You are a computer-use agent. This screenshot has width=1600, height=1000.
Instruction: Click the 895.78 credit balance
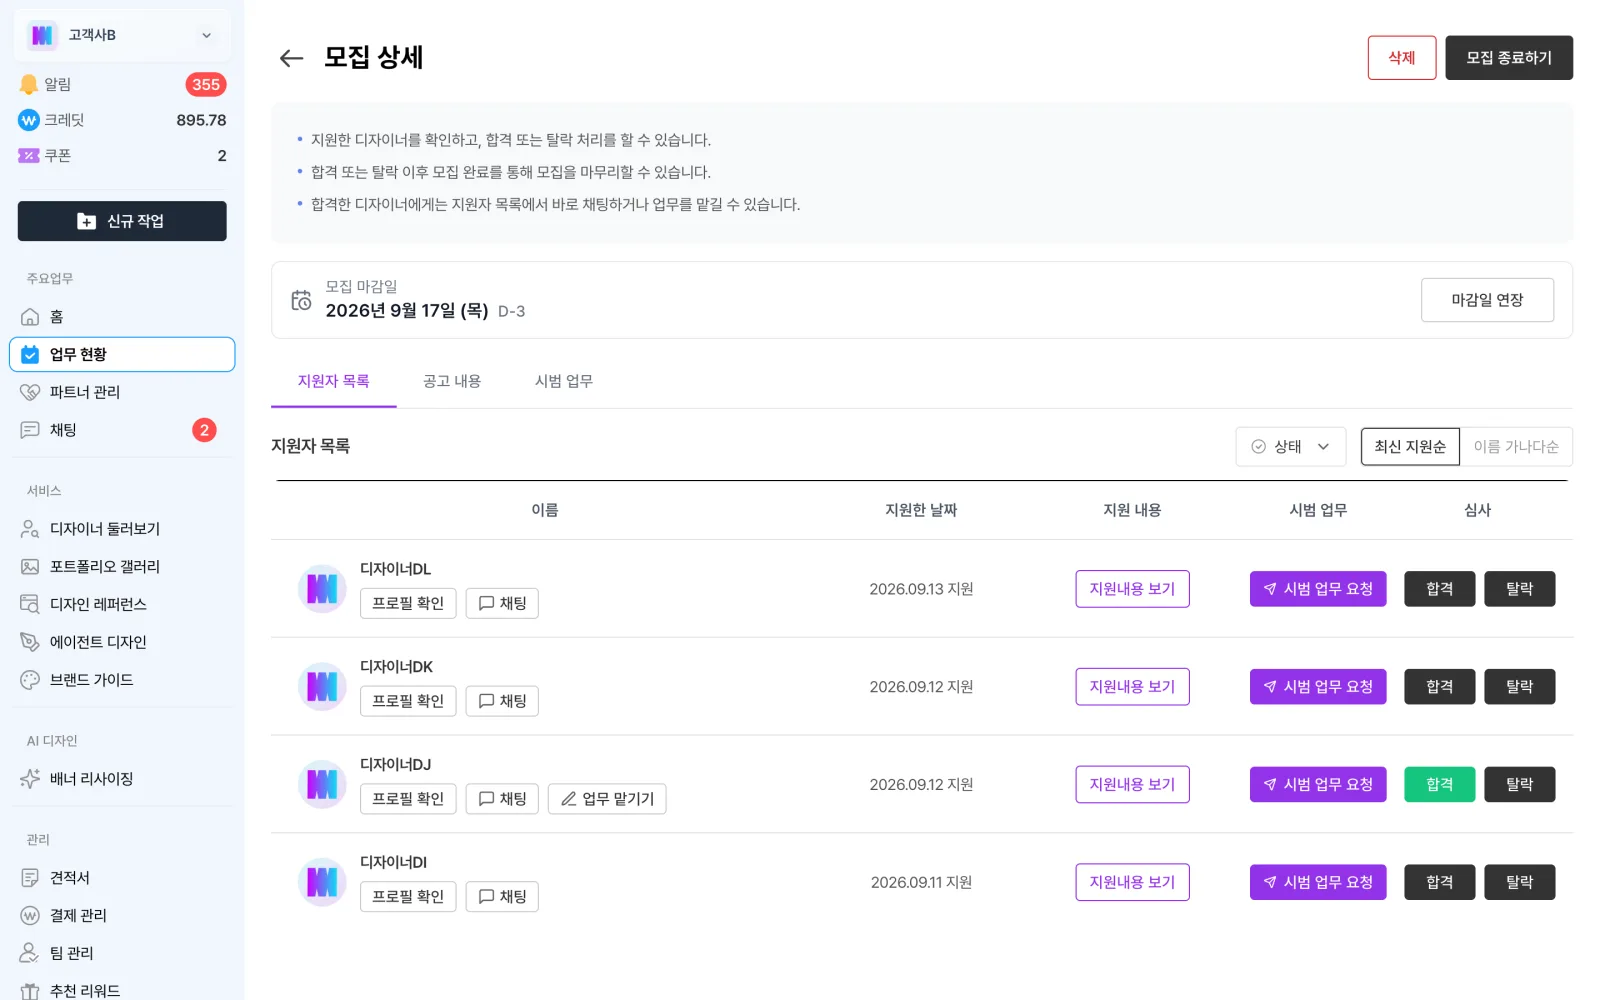[x=201, y=120]
